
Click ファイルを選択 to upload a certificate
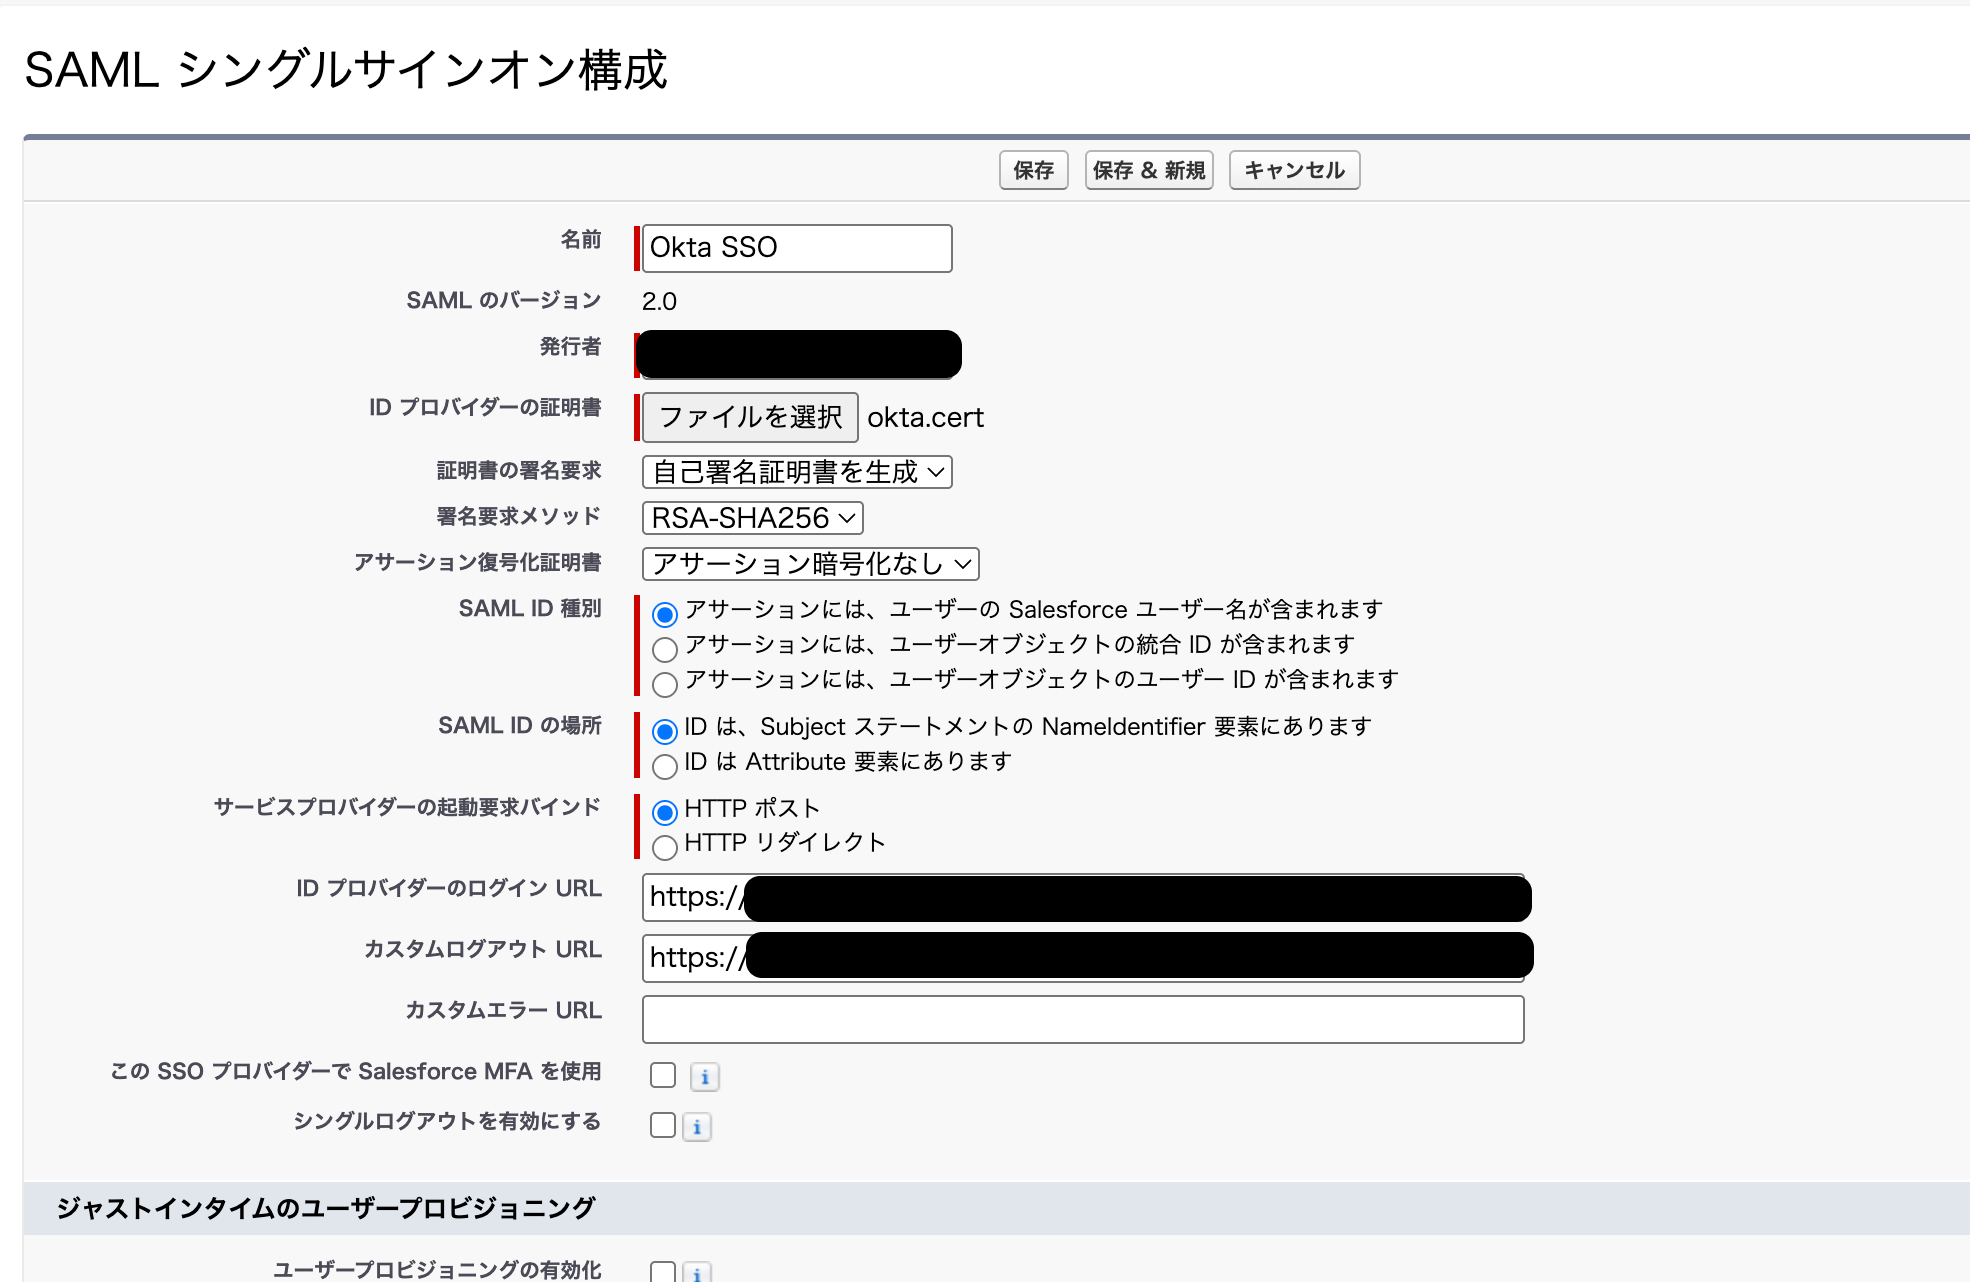[x=749, y=417]
